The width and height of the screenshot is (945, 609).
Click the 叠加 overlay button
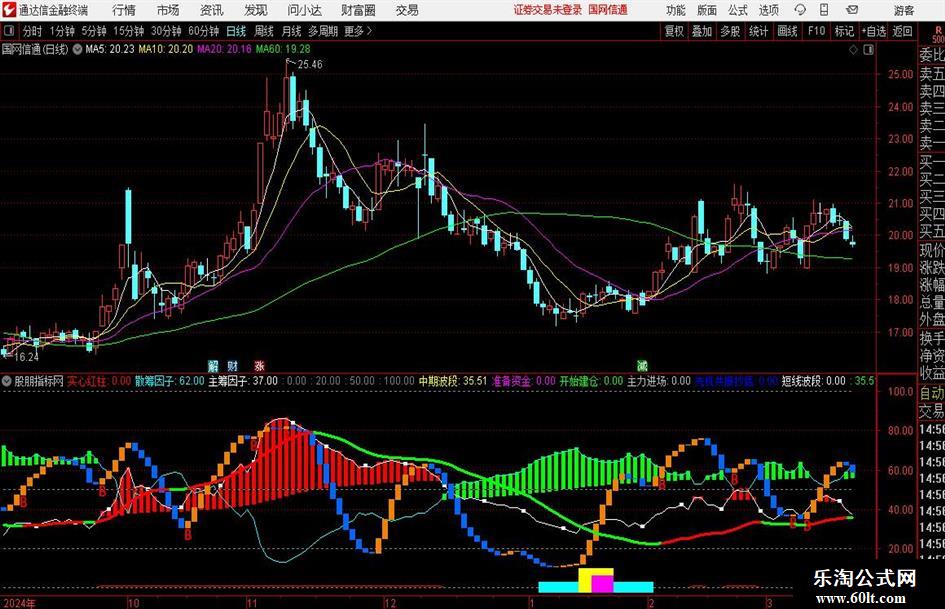click(702, 31)
